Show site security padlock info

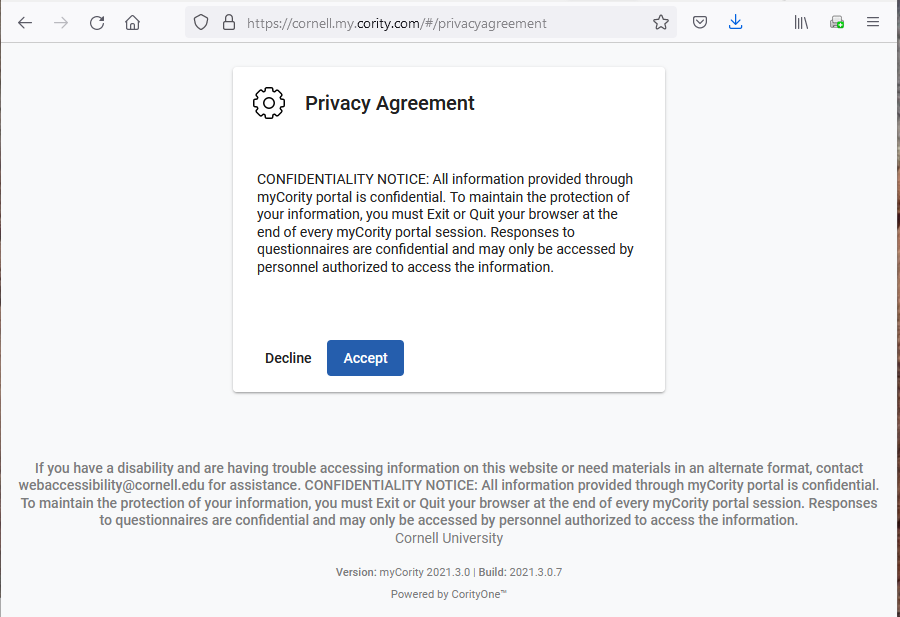pyautogui.click(x=228, y=23)
